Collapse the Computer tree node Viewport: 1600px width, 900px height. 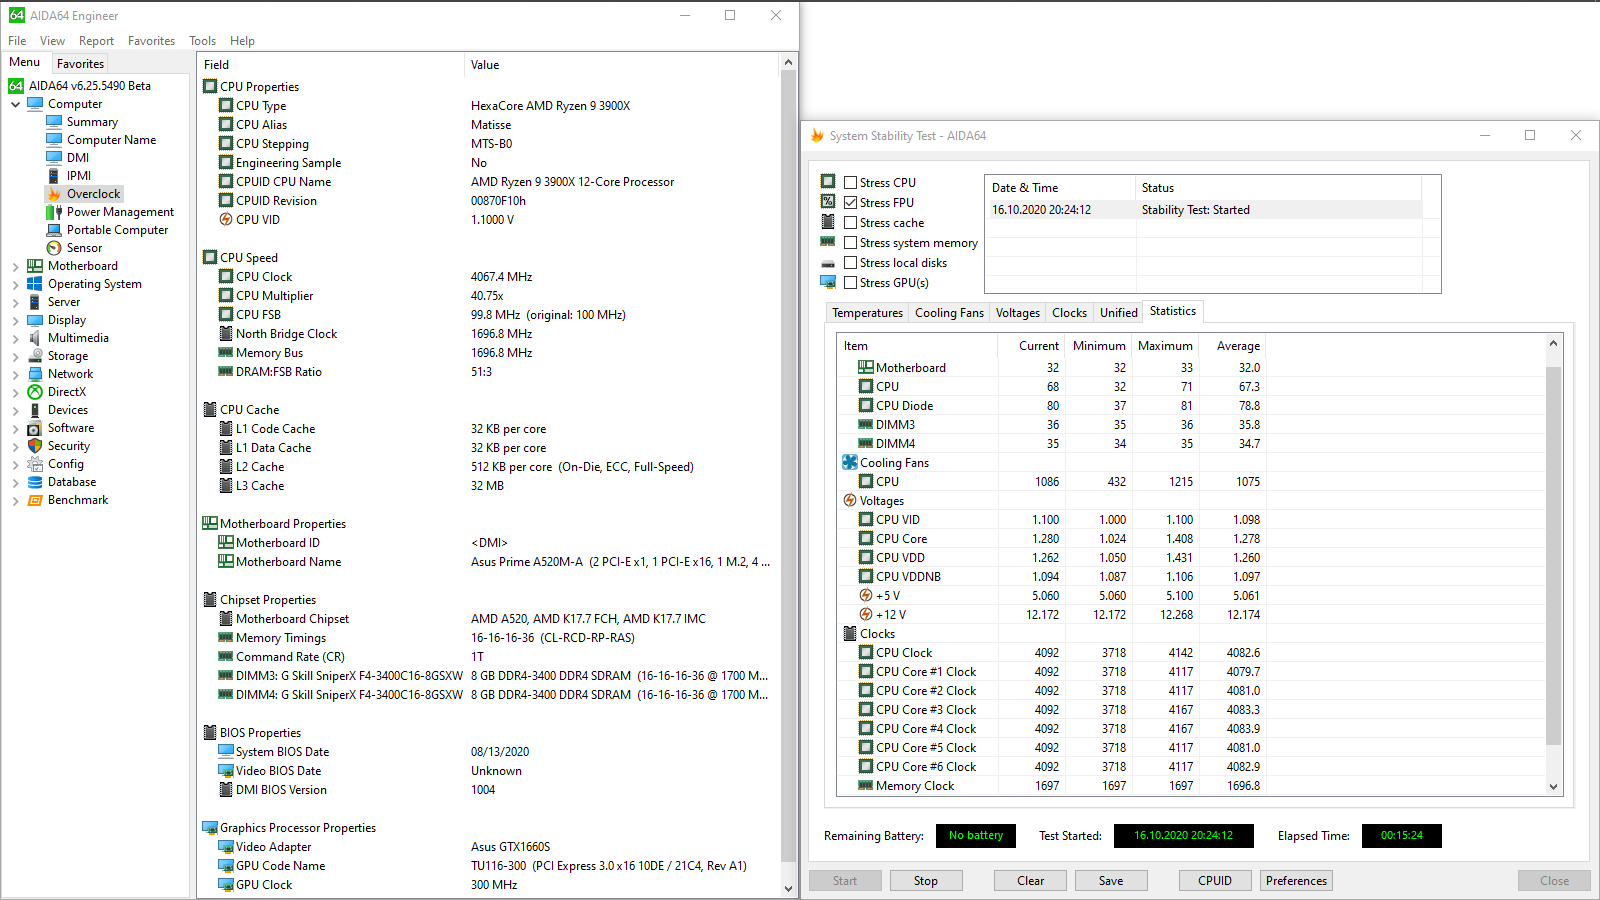tap(16, 104)
